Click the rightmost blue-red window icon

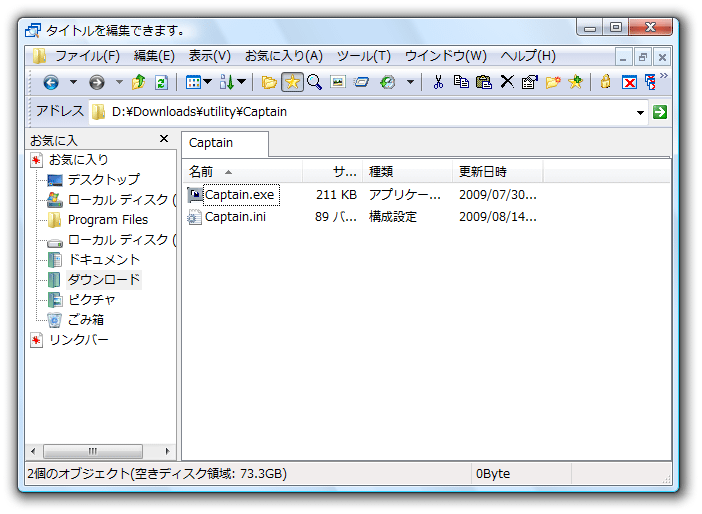pos(651,82)
